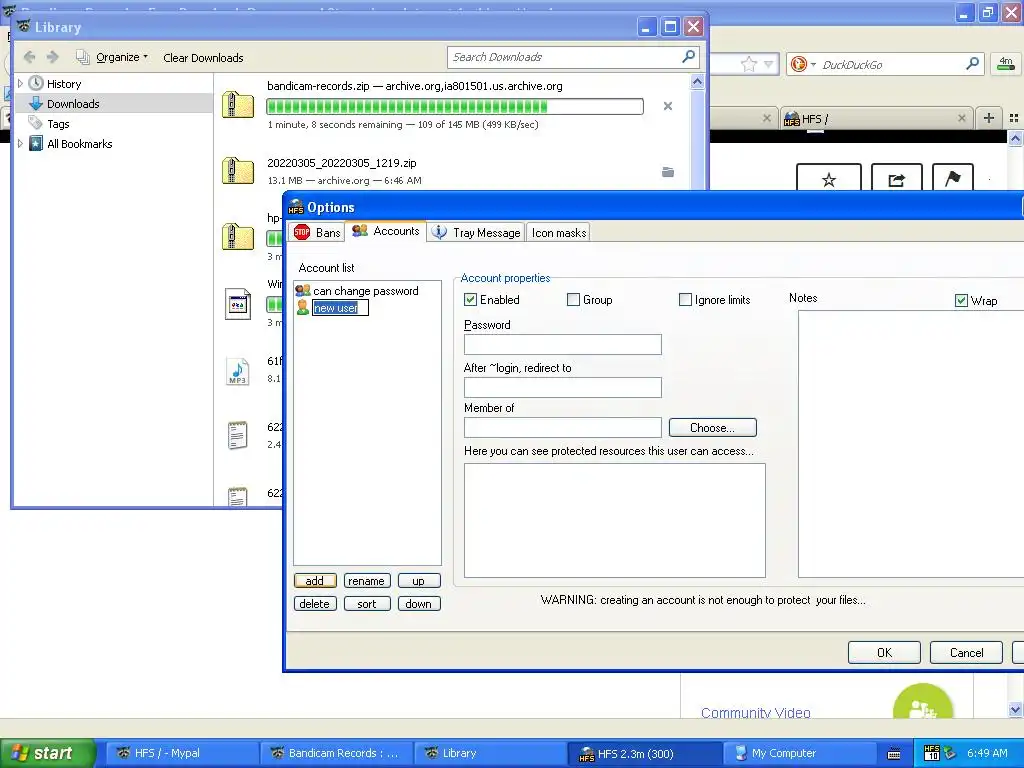The image size is (1024, 768).
Task: Click the bookmark star in browser URL bar
Action: 748,64
